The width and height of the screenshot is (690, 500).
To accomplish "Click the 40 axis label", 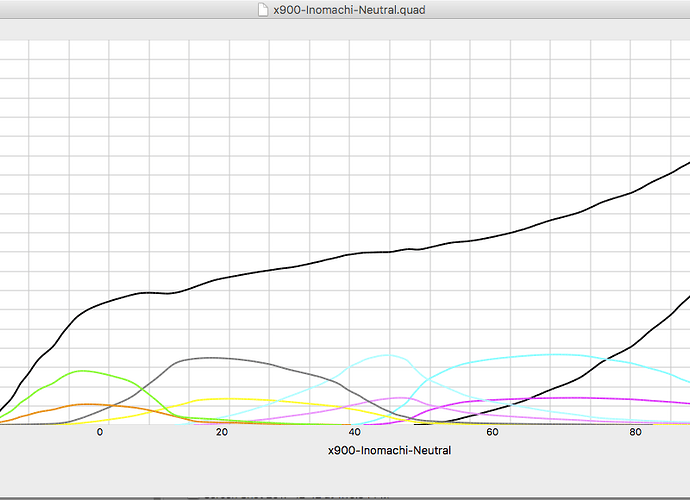I will (x=354, y=433).
